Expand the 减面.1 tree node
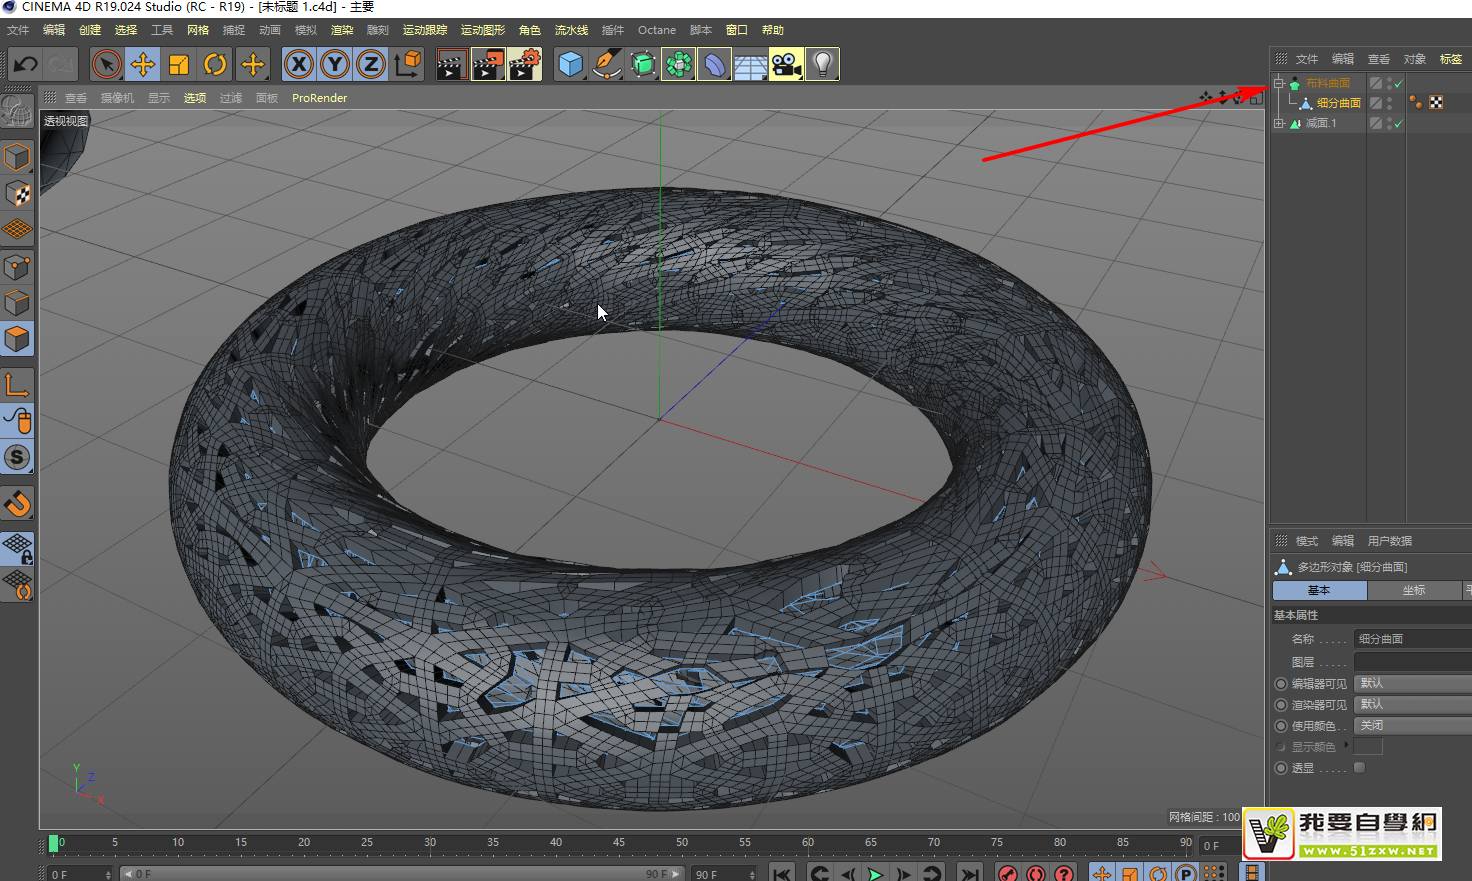This screenshot has width=1472, height=881. tap(1278, 123)
